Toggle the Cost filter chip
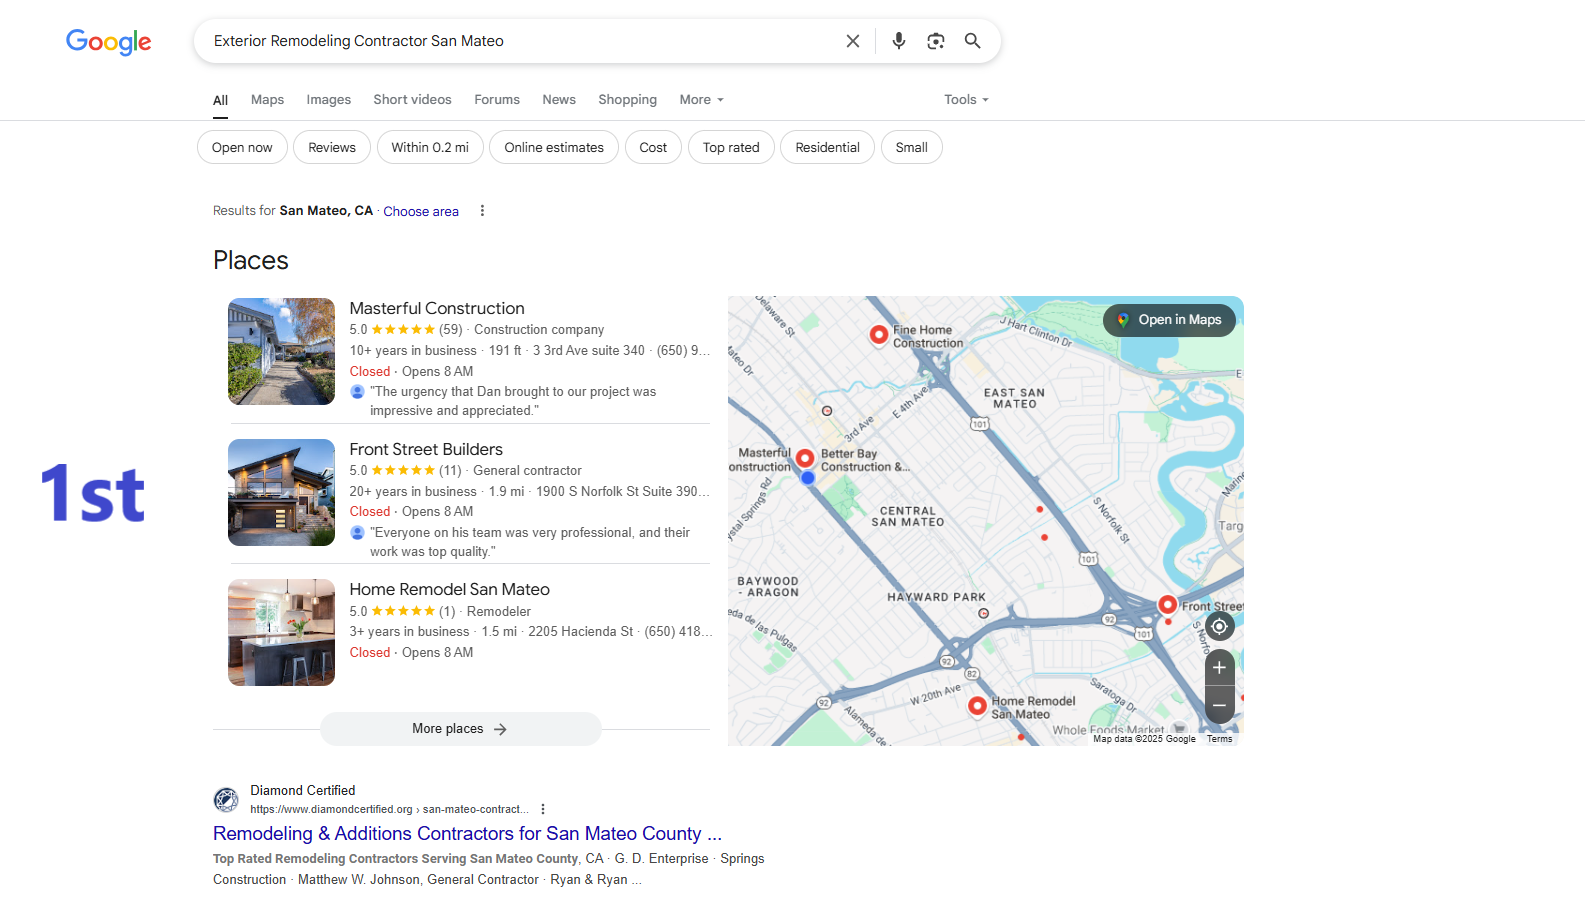Image resolution: width=1585 pixels, height=897 pixels. click(x=653, y=147)
